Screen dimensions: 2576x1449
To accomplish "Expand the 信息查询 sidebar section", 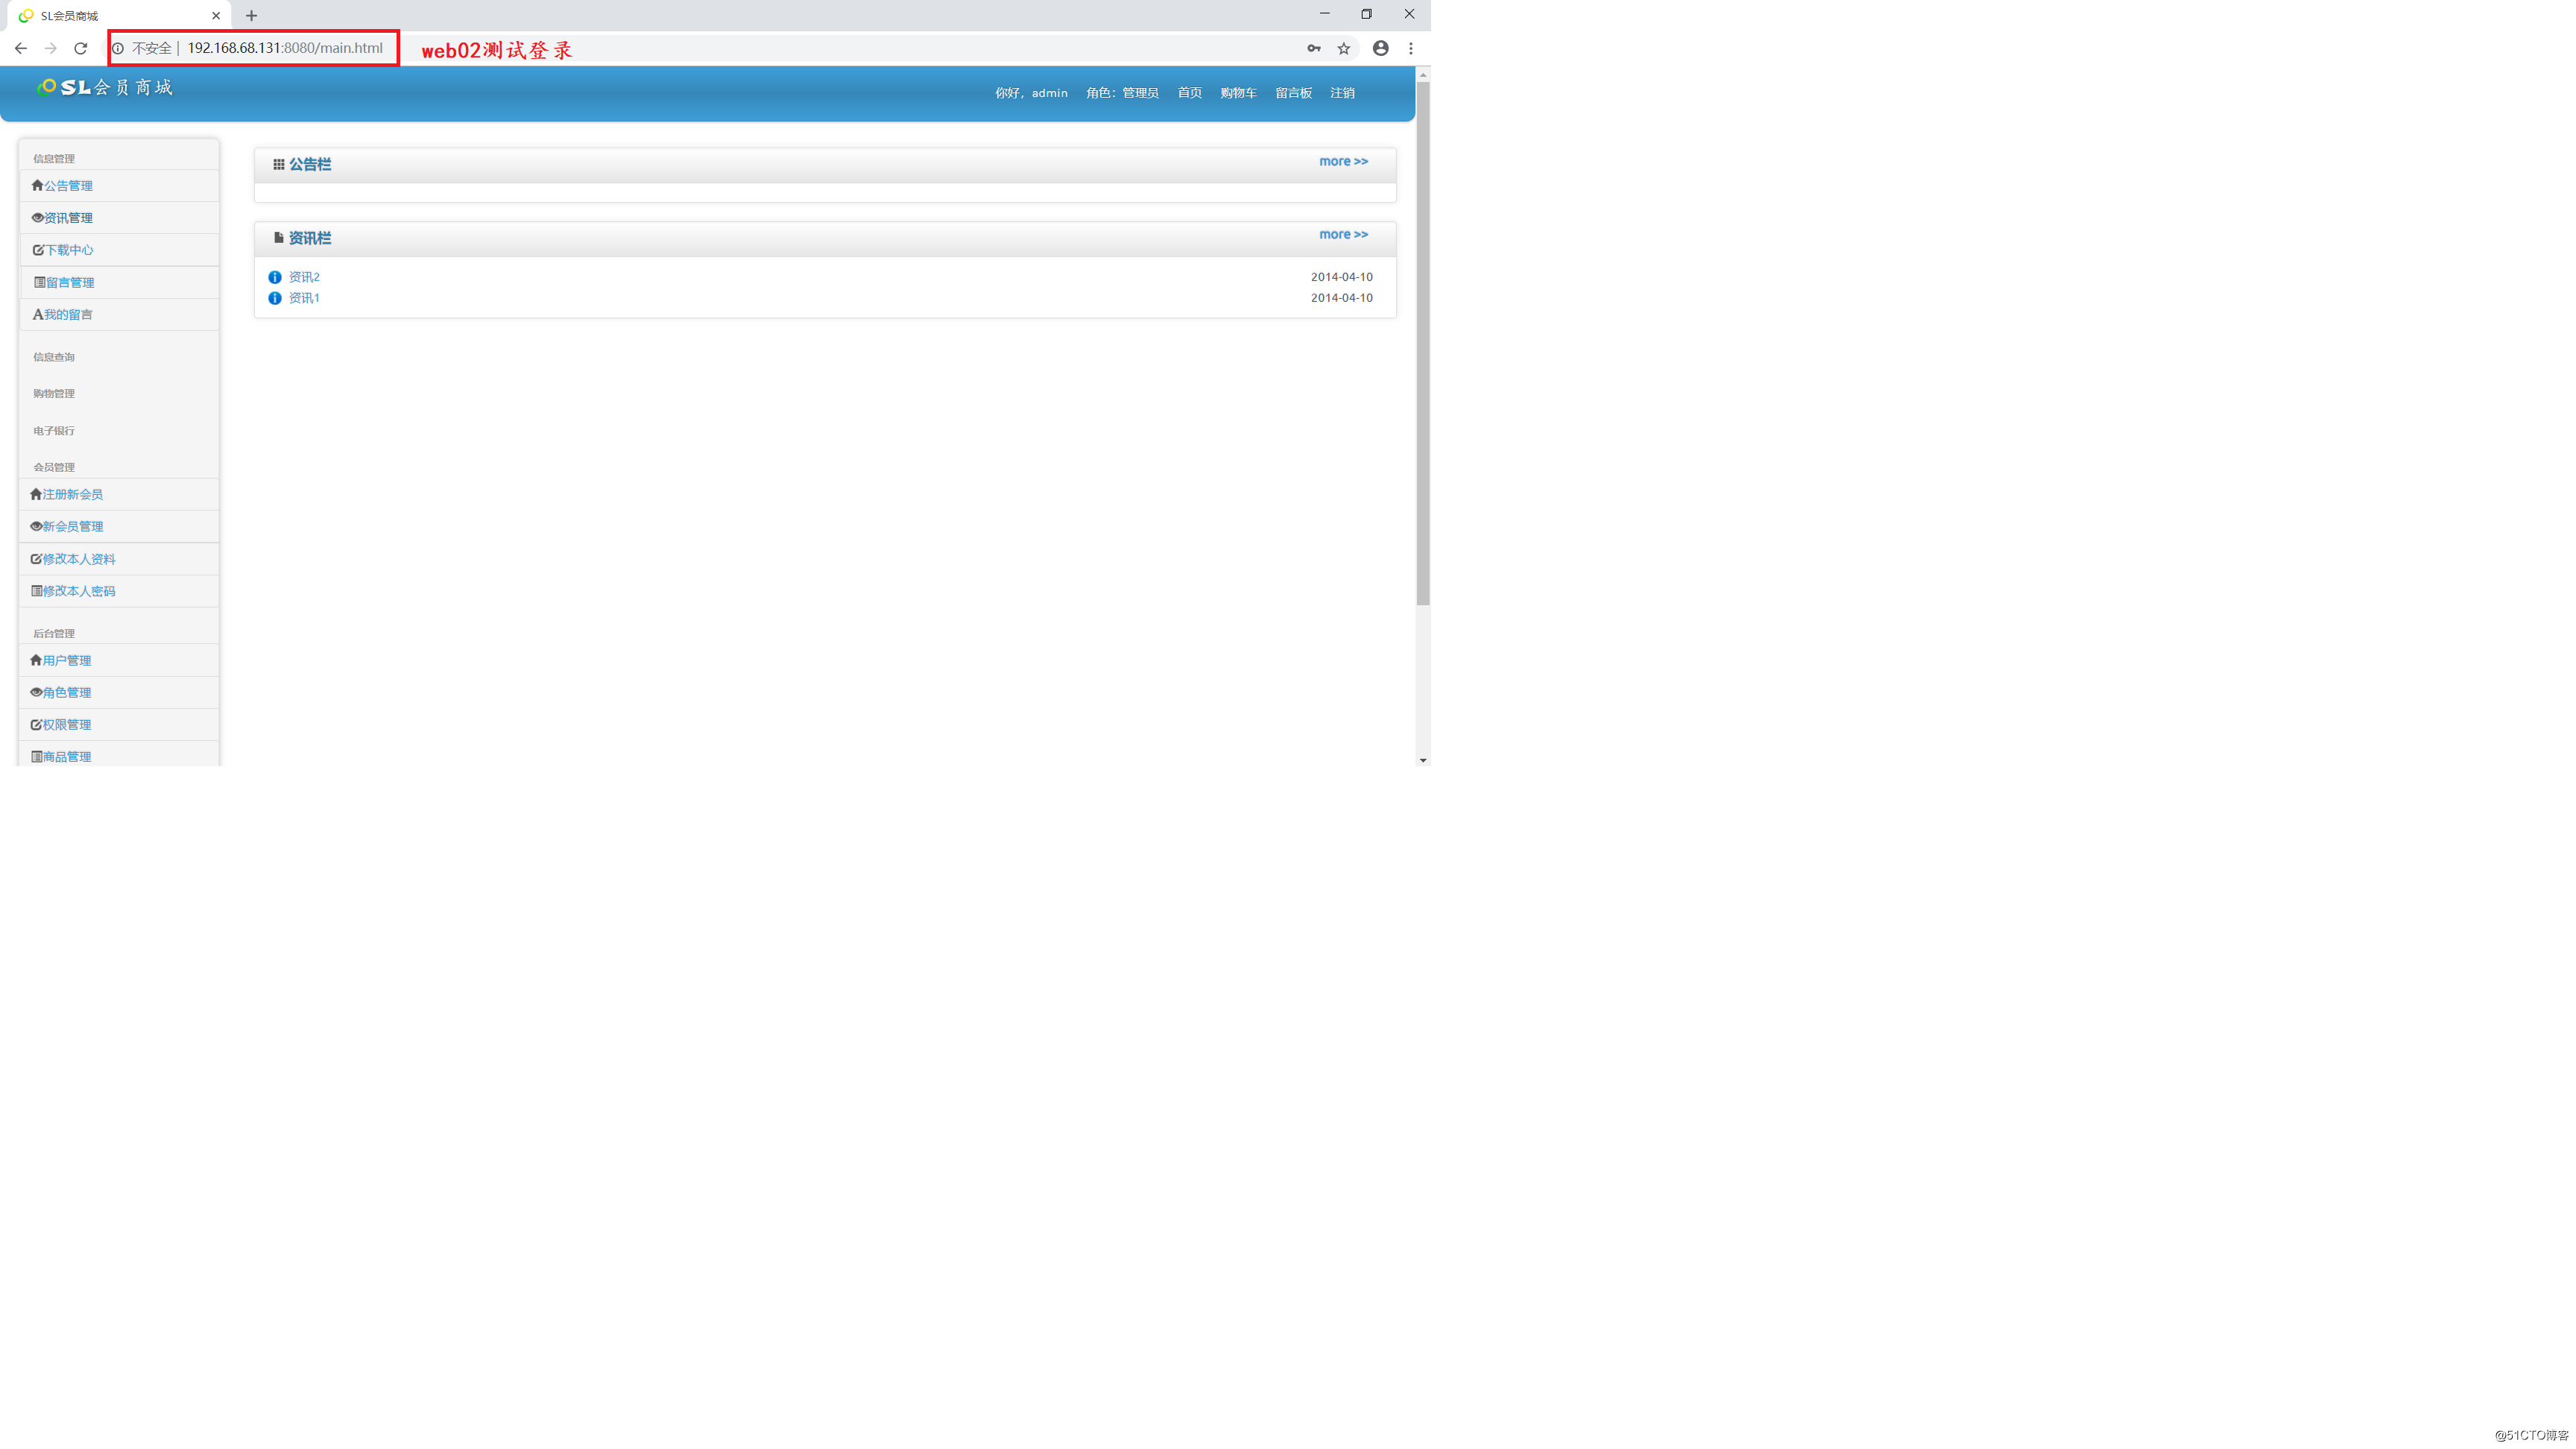I will (54, 357).
